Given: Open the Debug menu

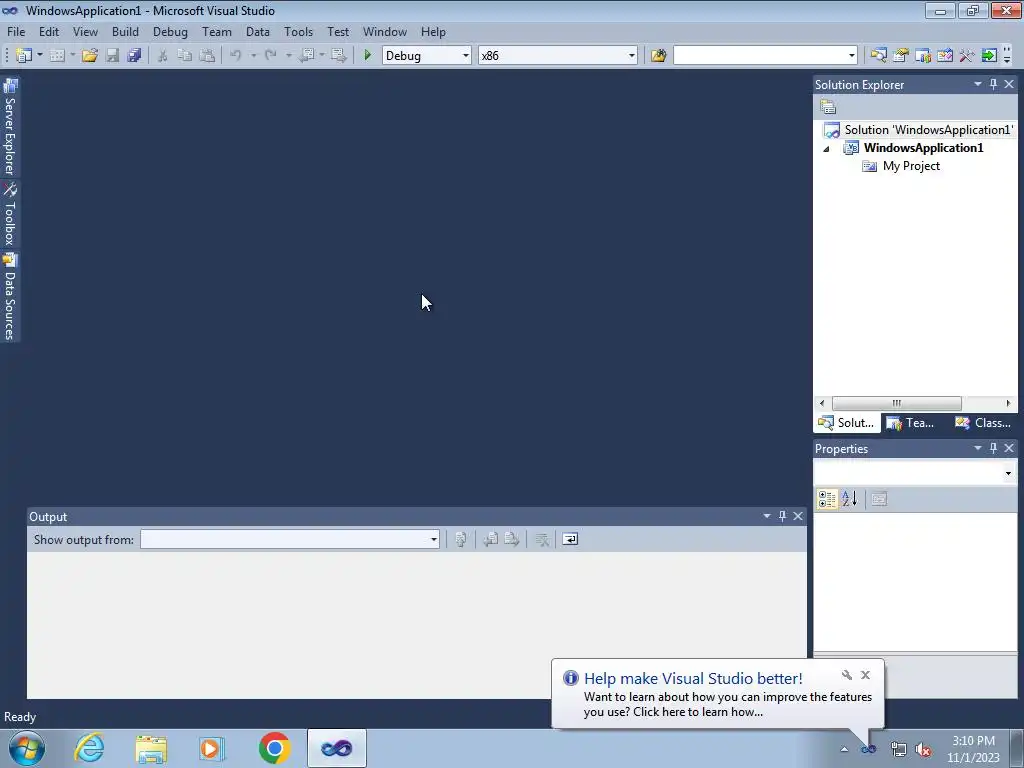Looking at the screenshot, I should 170,32.
